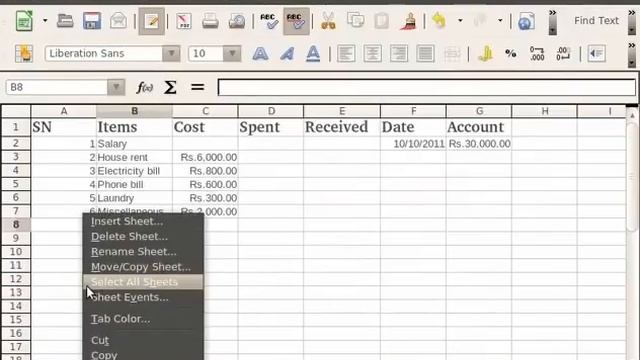This screenshot has width=640, height=360.
Task: Run the Spelling check icon
Action: [x=269, y=20]
